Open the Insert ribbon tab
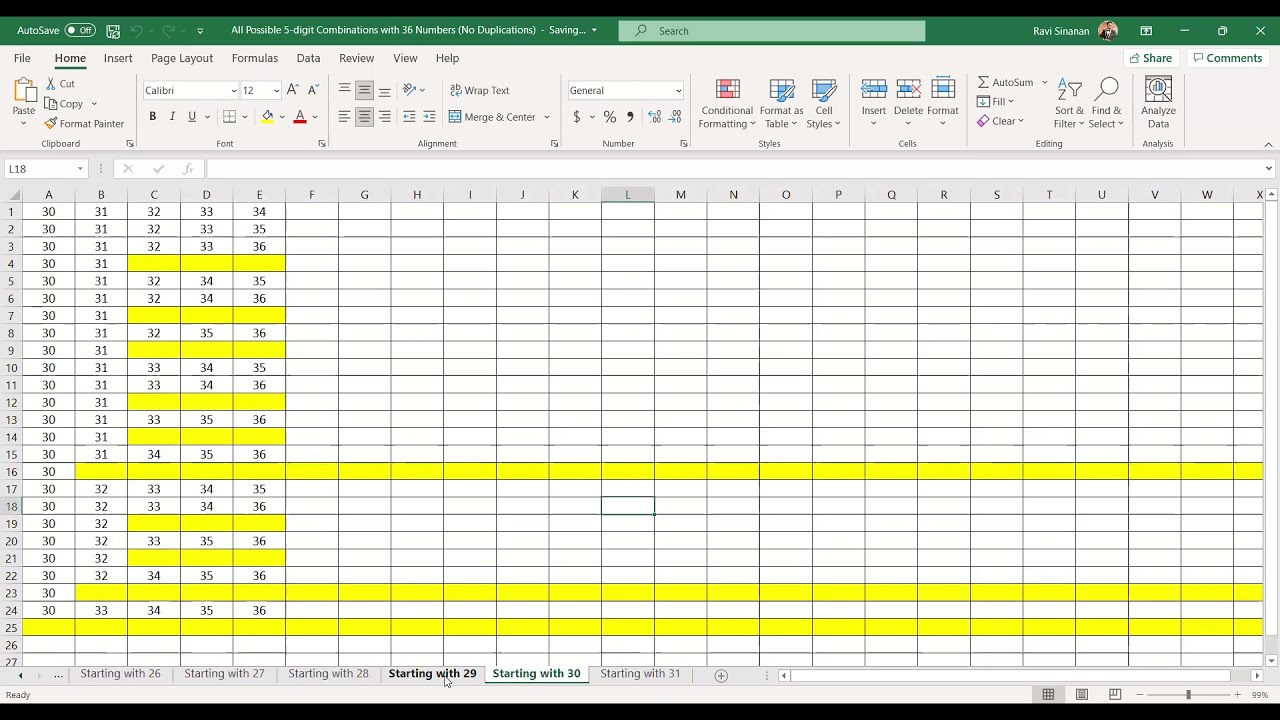 (118, 58)
